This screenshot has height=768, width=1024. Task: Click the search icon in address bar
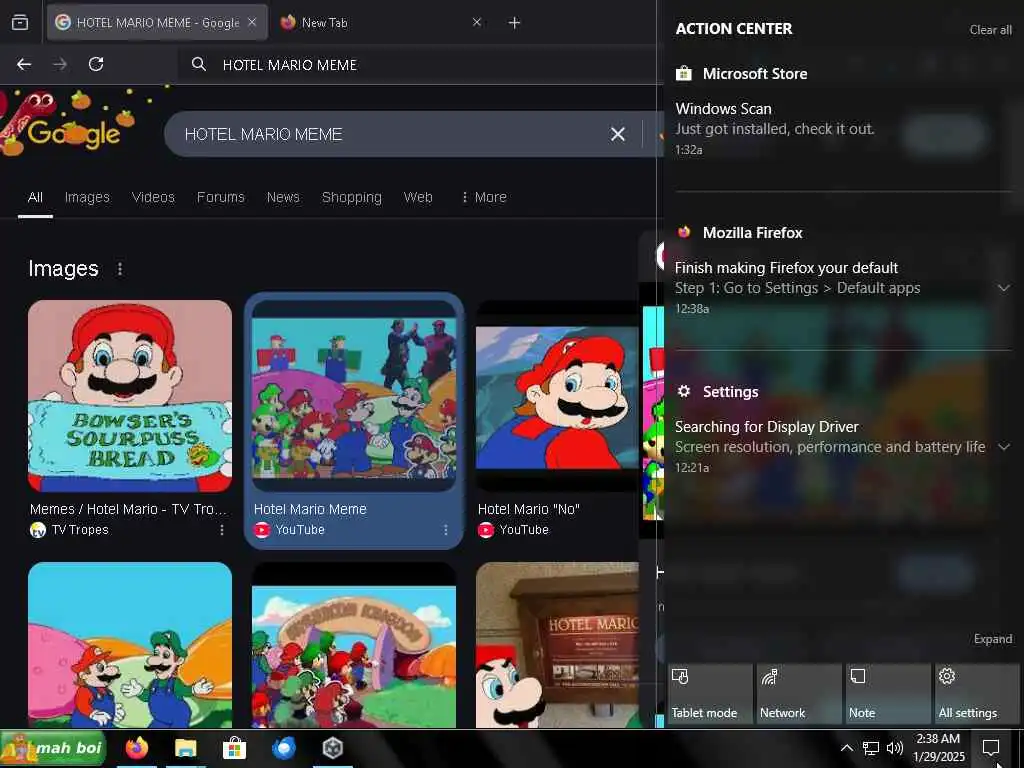[x=199, y=64]
